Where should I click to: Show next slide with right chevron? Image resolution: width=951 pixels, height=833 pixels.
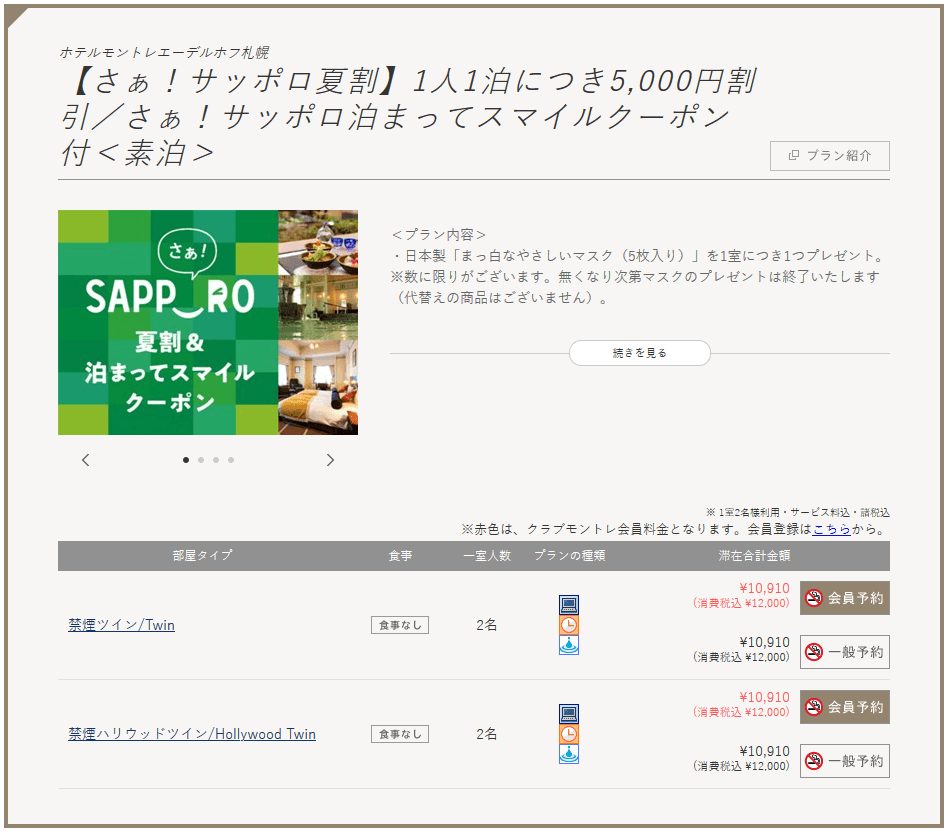(x=330, y=460)
